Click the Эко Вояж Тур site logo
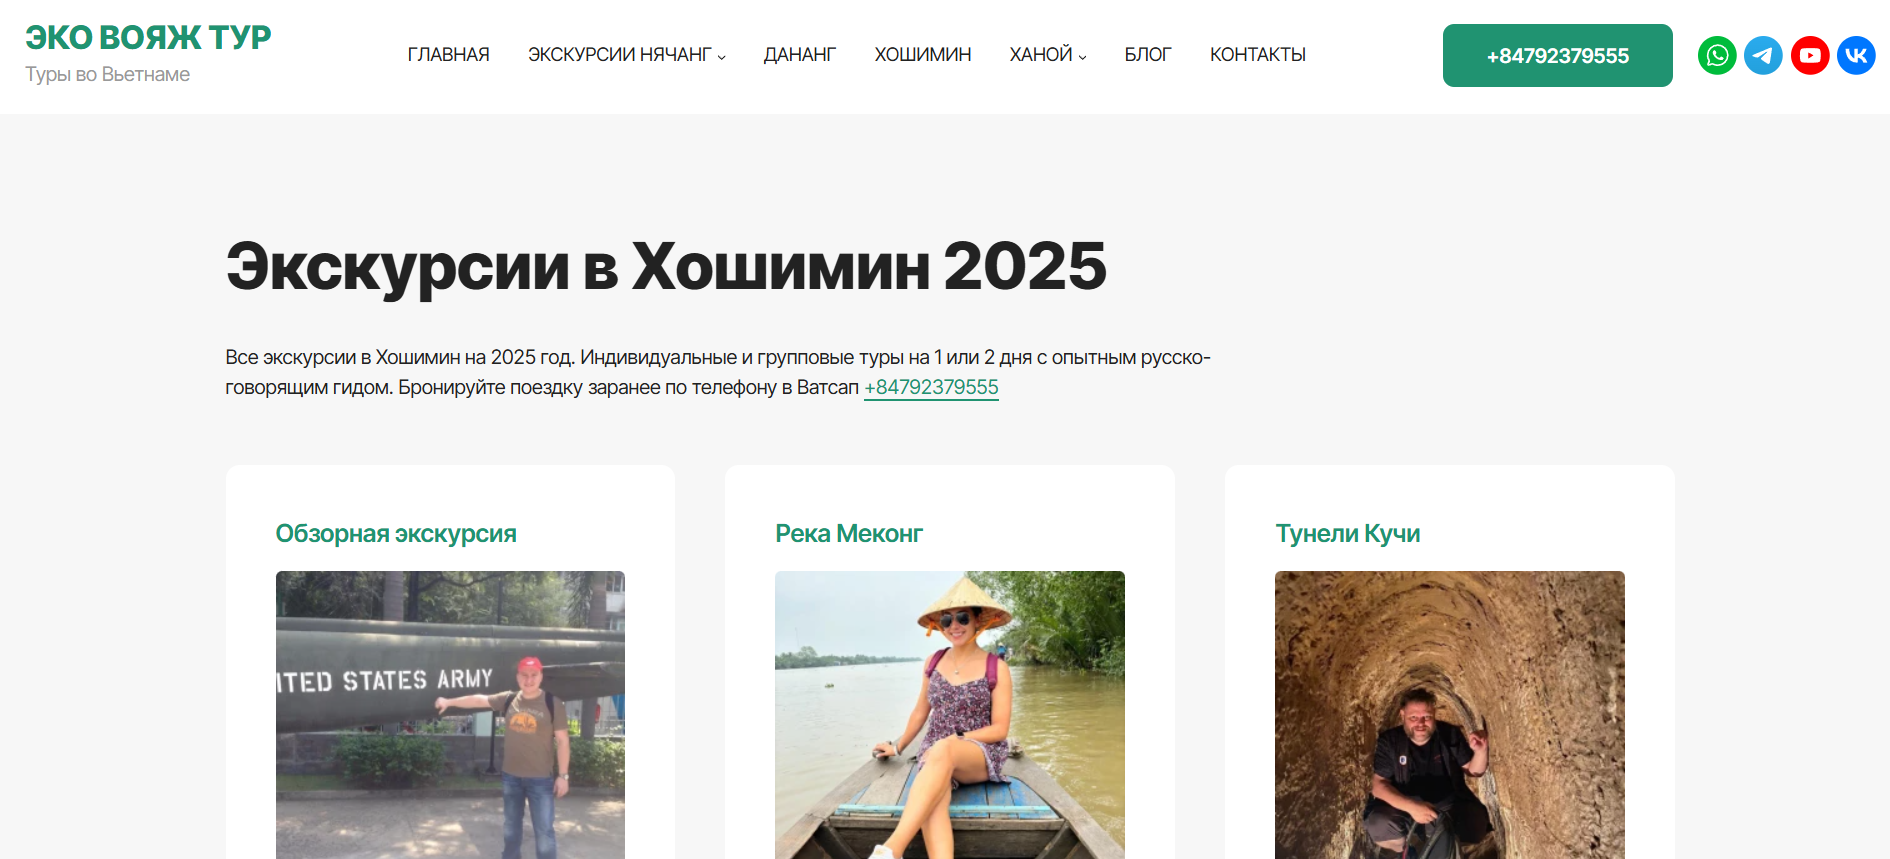The image size is (1890, 859). click(148, 37)
